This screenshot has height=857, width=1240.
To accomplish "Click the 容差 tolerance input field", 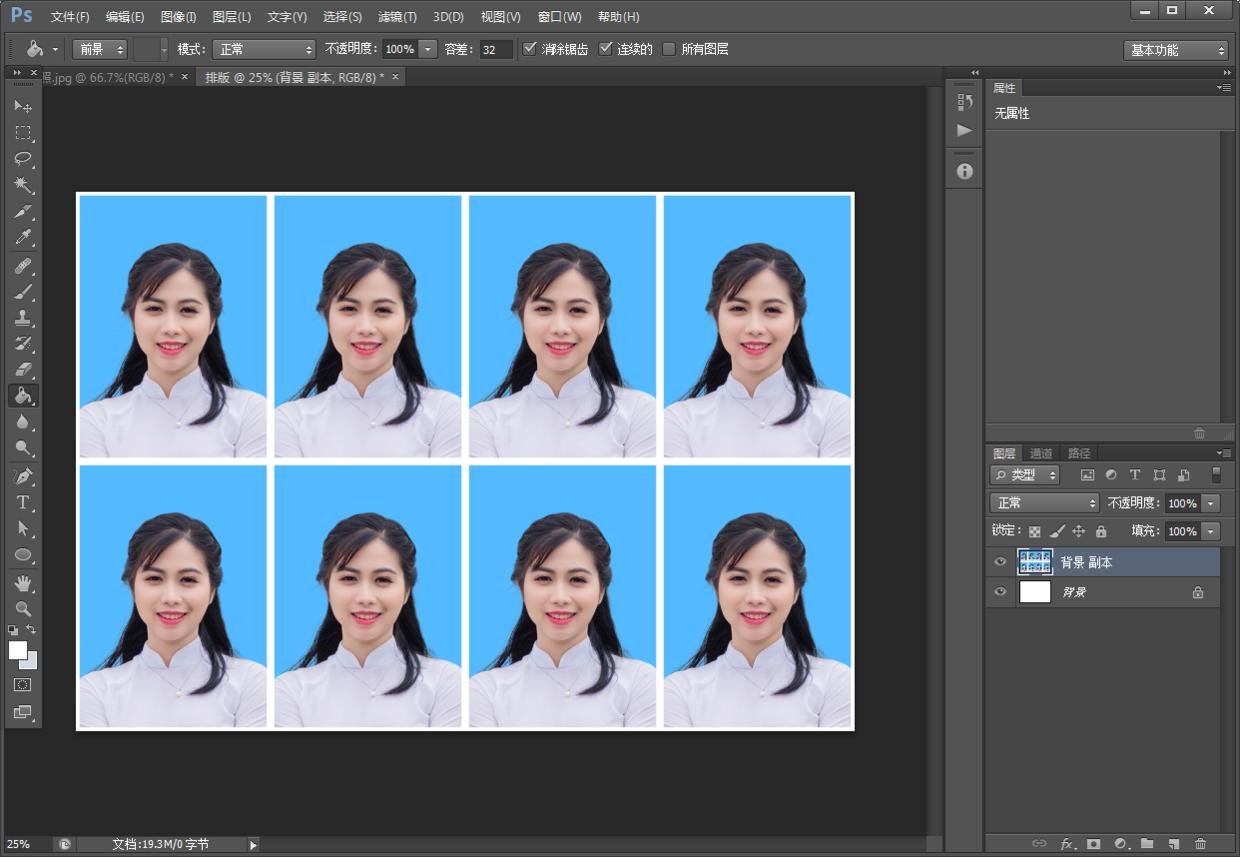I will point(495,49).
